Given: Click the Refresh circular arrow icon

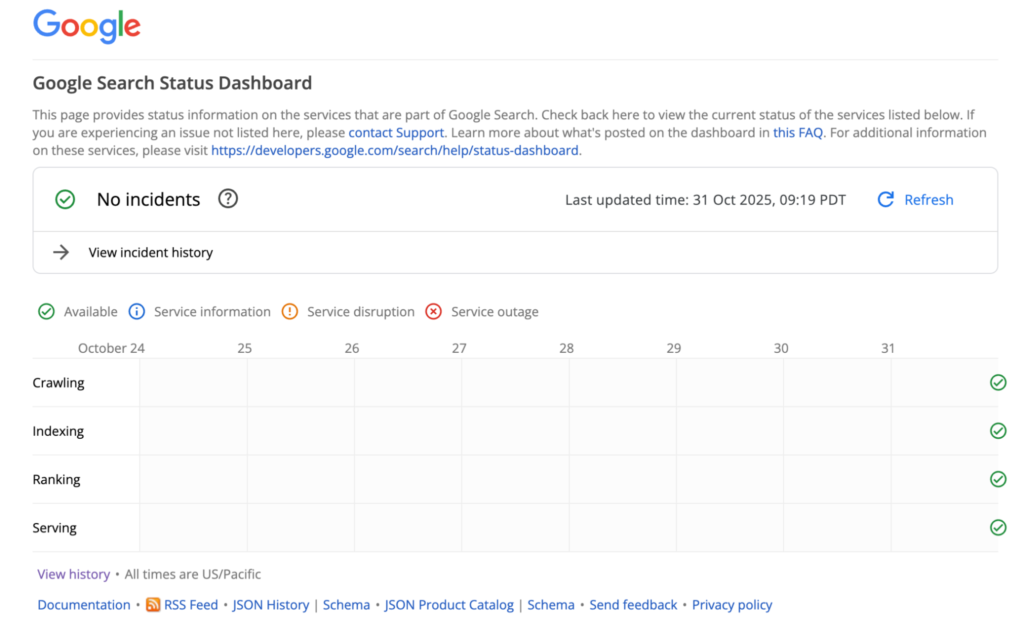Looking at the screenshot, I should pos(885,199).
